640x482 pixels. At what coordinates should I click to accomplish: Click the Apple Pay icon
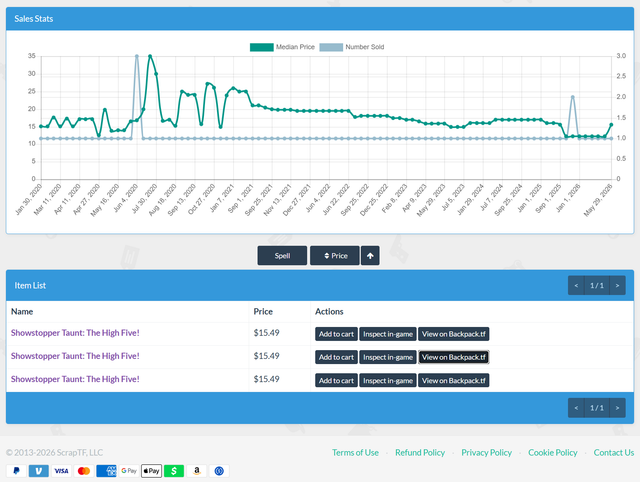[151, 471]
